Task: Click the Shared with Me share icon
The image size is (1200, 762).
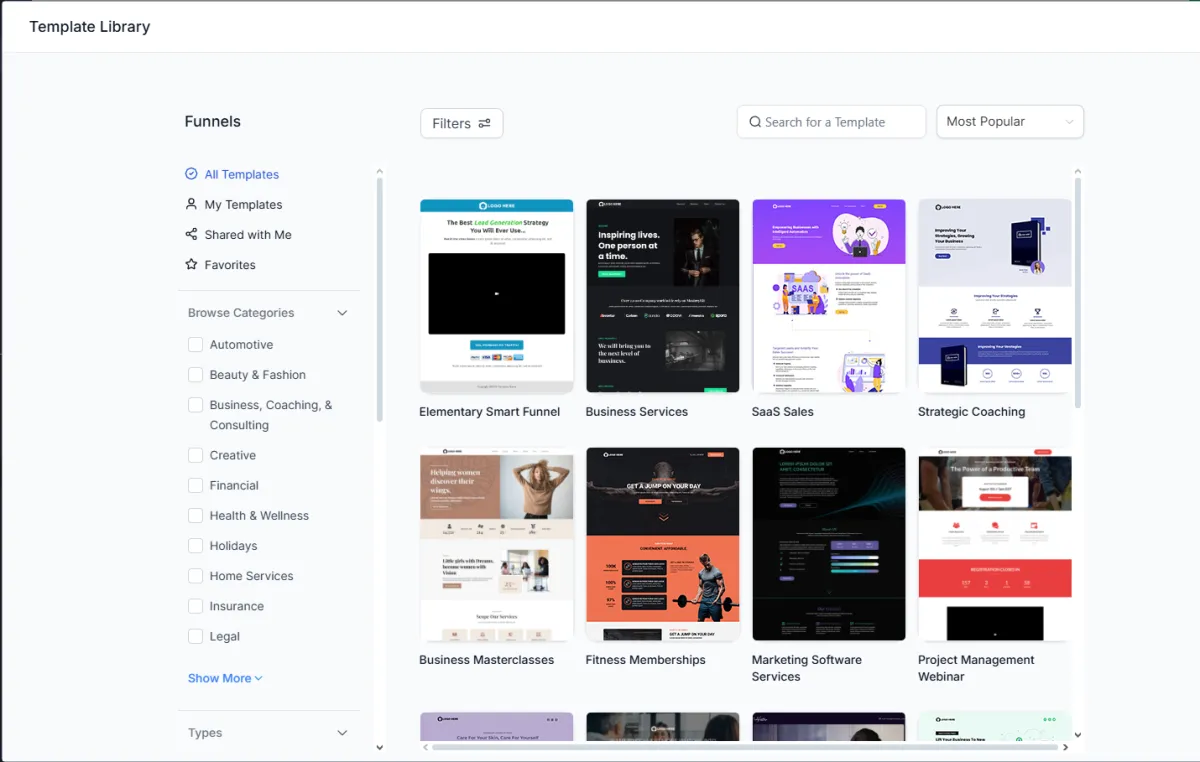Action: (191, 234)
